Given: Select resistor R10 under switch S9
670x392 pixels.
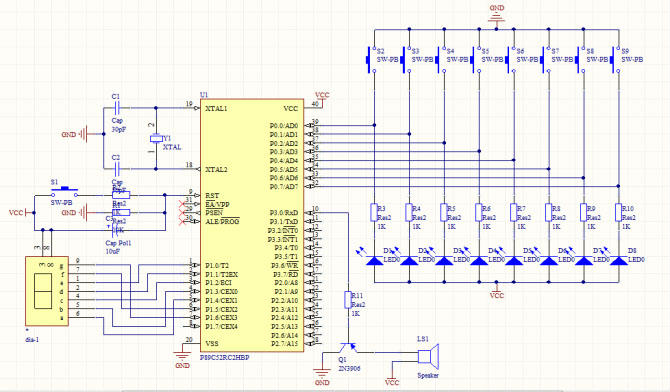Looking at the screenshot, I should click(618, 212).
